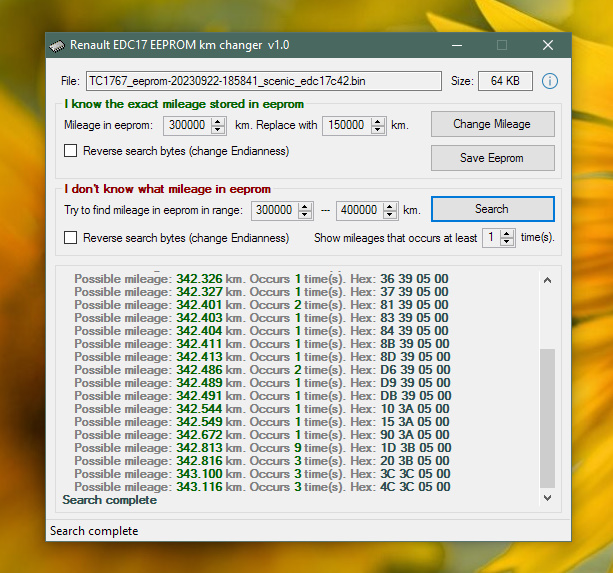Screen dimensions: 613x573
Task: Select the 342.411 km result row
Action: (x=262, y=344)
